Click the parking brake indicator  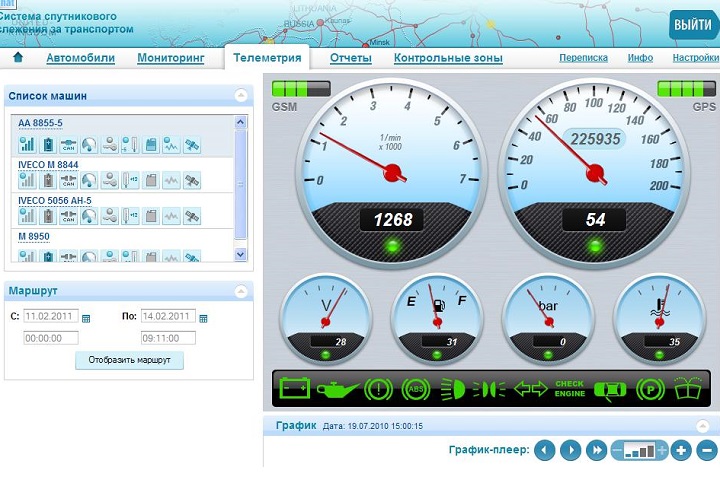tap(651, 389)
